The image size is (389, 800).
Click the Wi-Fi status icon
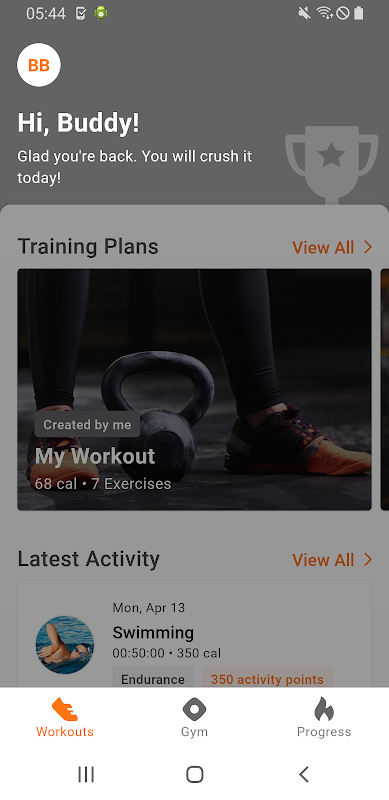324,13
